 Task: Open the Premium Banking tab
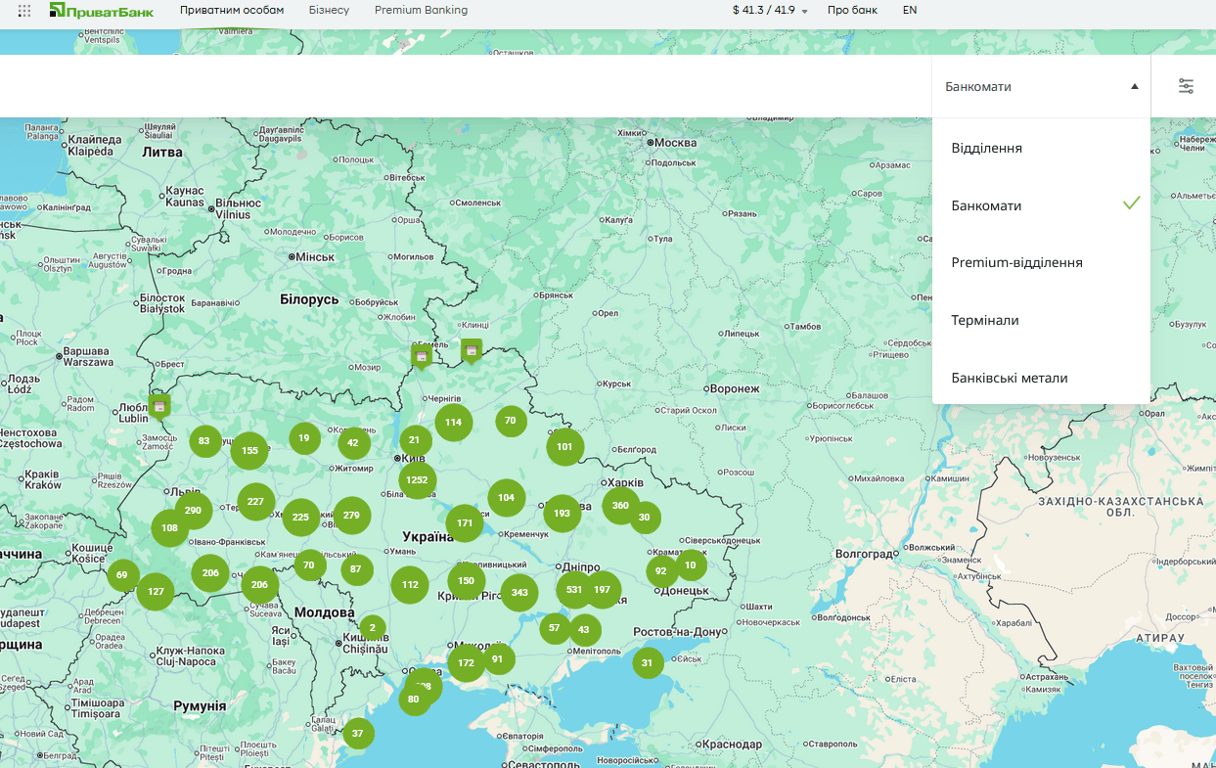421,10
